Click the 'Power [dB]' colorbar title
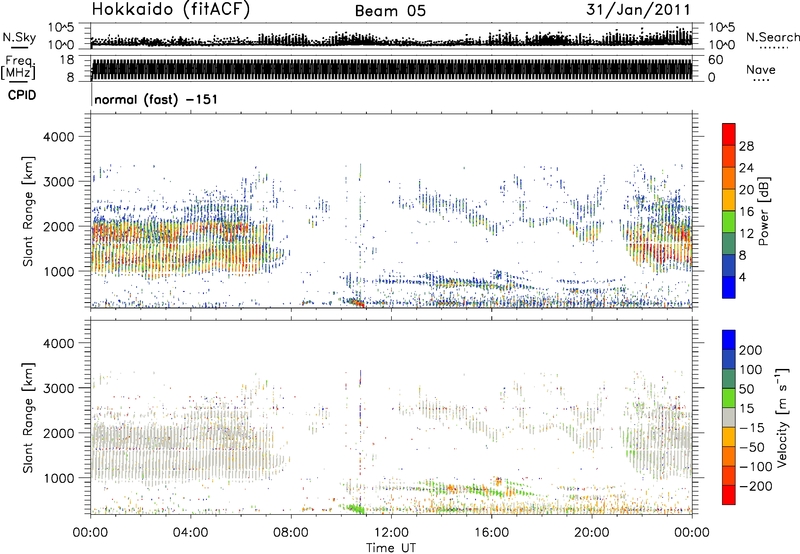Screen dimensions: 800x554 coord(763,211)
